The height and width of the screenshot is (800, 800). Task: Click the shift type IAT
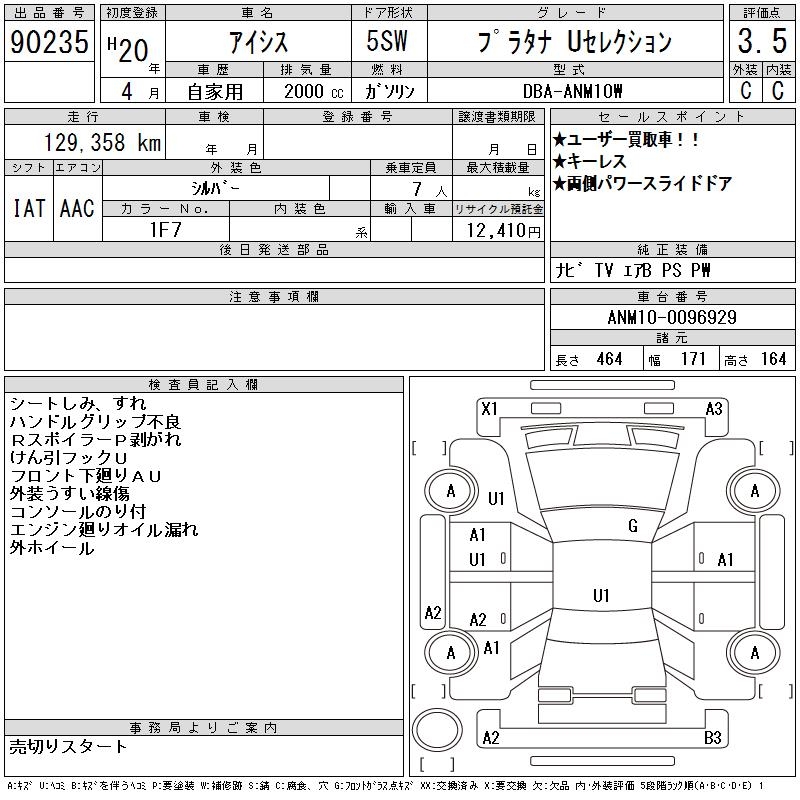[29, 208]
